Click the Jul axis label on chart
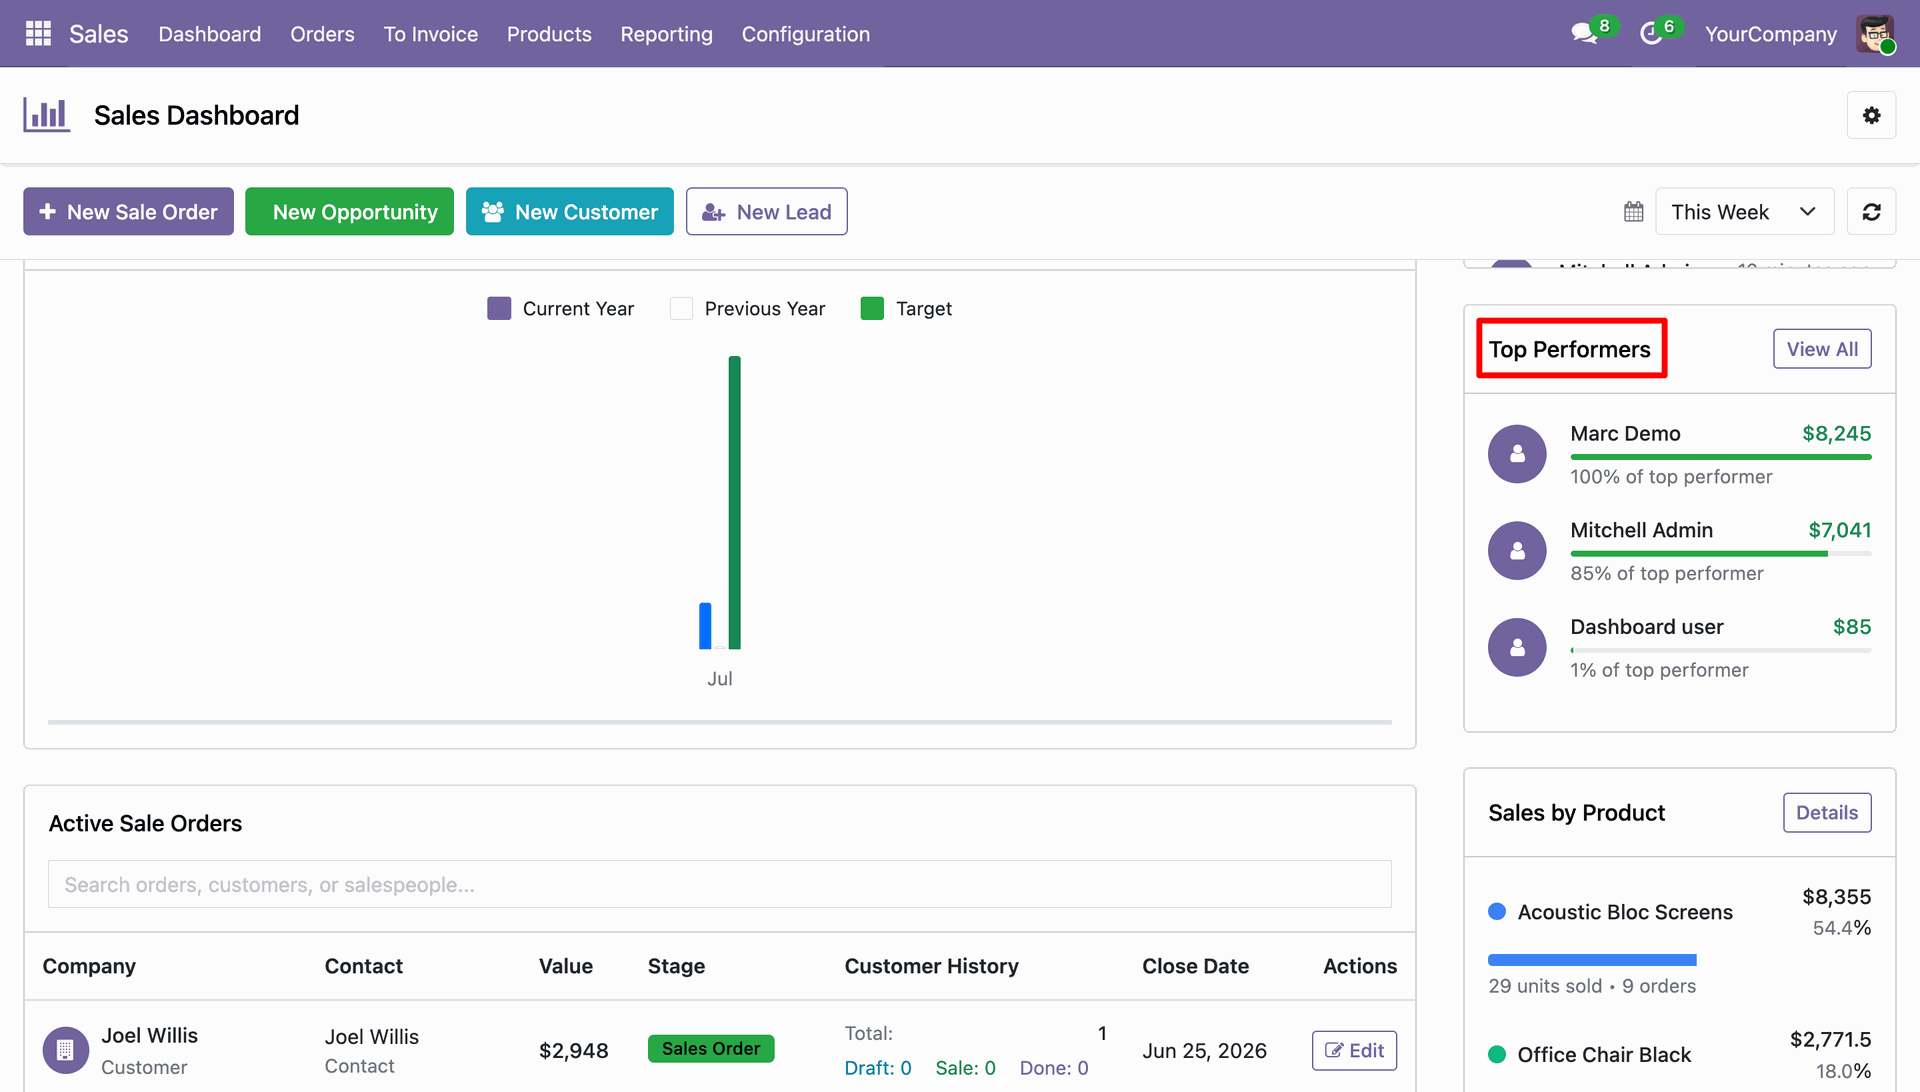The width and height of the screenshot is (1920, 1092). click(x=720, y=679)
